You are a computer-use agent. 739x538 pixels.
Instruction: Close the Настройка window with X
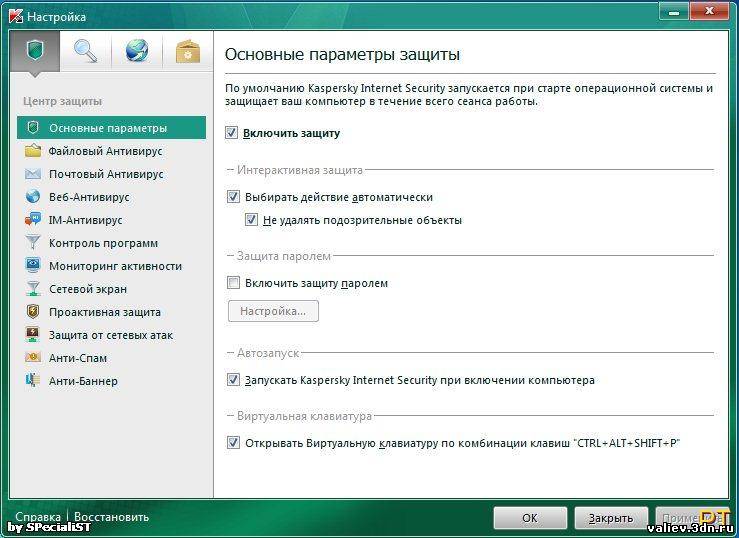pyautogui.click(x=709, y=11)
